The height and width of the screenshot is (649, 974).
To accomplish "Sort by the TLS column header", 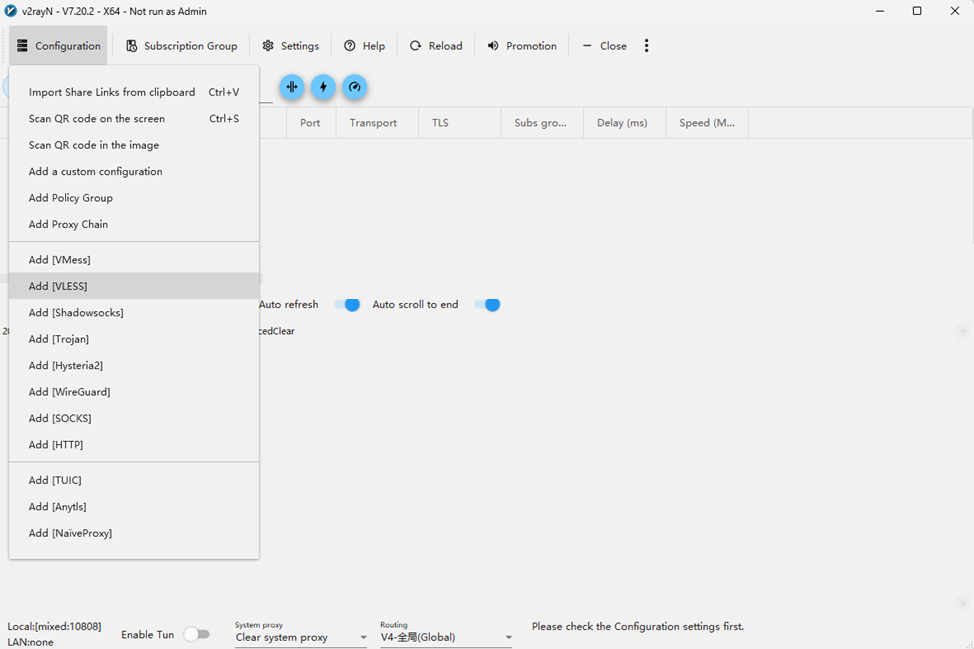I will pyautogui.click(x=460, y=122).
